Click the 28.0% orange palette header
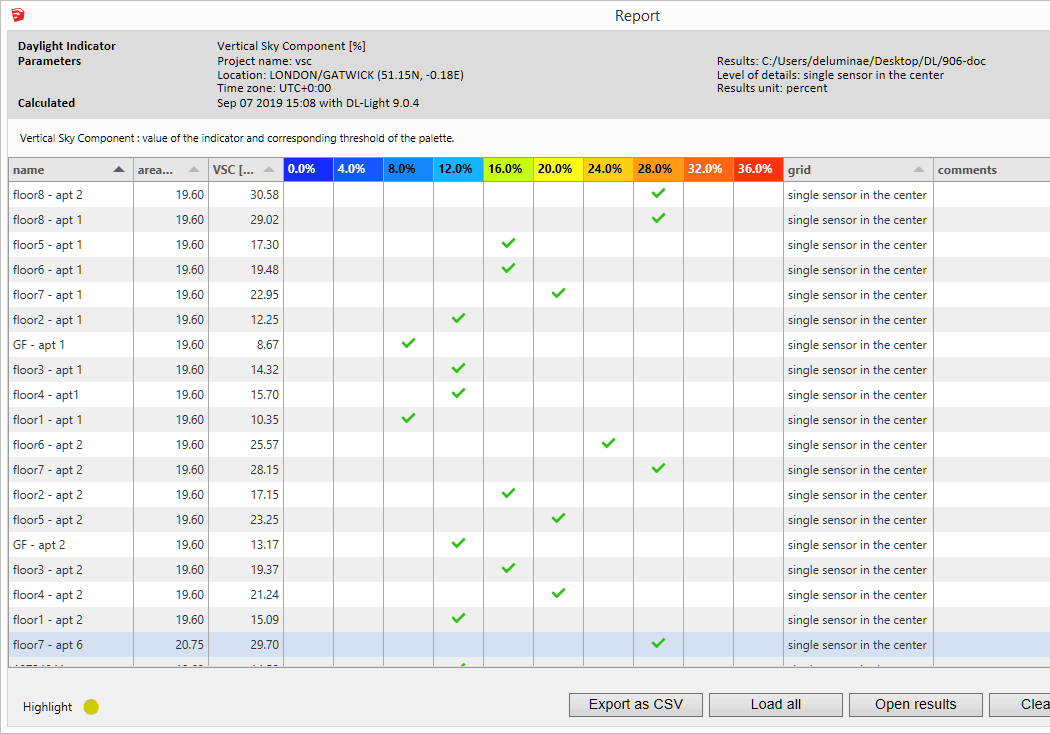Viewport: 1050px width, 734px height. [658, 169]
